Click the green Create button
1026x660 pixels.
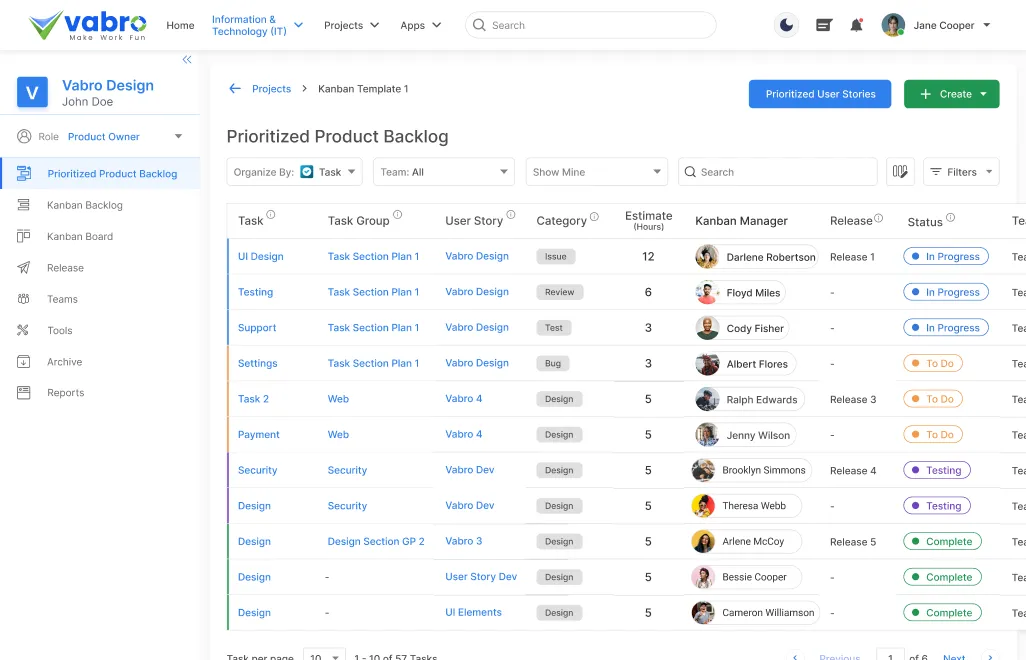click(951, 93)
